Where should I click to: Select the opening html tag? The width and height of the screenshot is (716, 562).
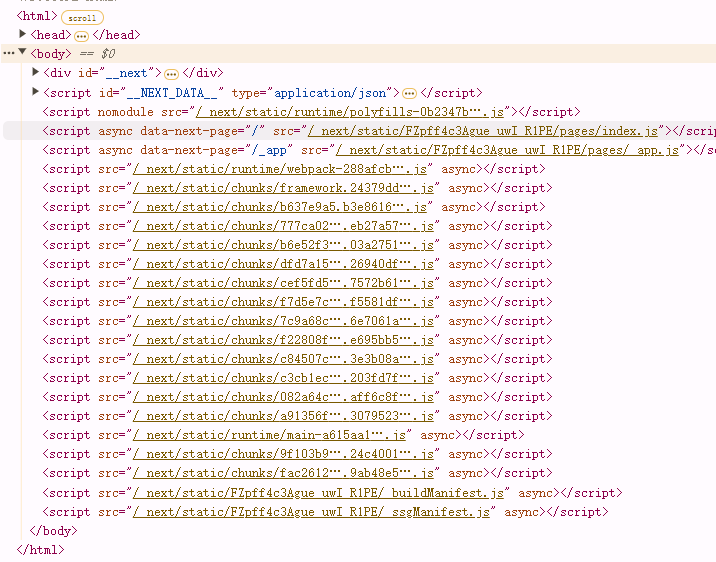tap(37, 16)
